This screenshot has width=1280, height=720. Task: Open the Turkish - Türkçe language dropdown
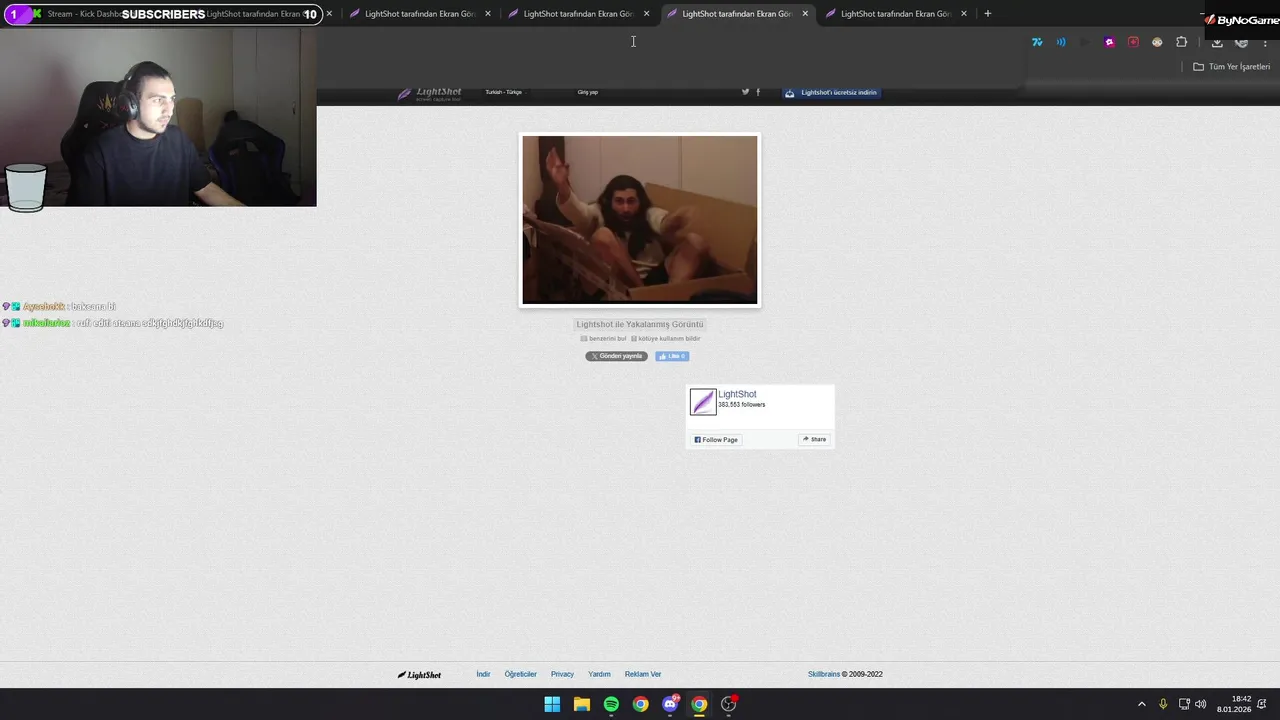point(504,92)
